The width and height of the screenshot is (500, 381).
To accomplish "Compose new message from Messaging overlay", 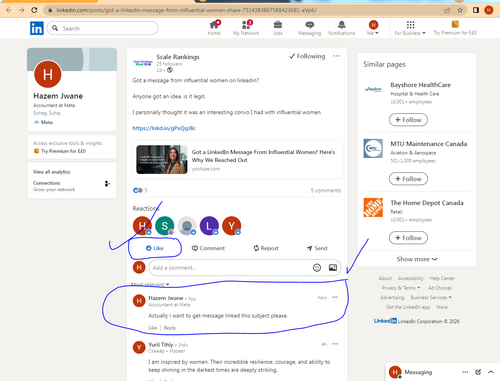I will coord(478,372).
